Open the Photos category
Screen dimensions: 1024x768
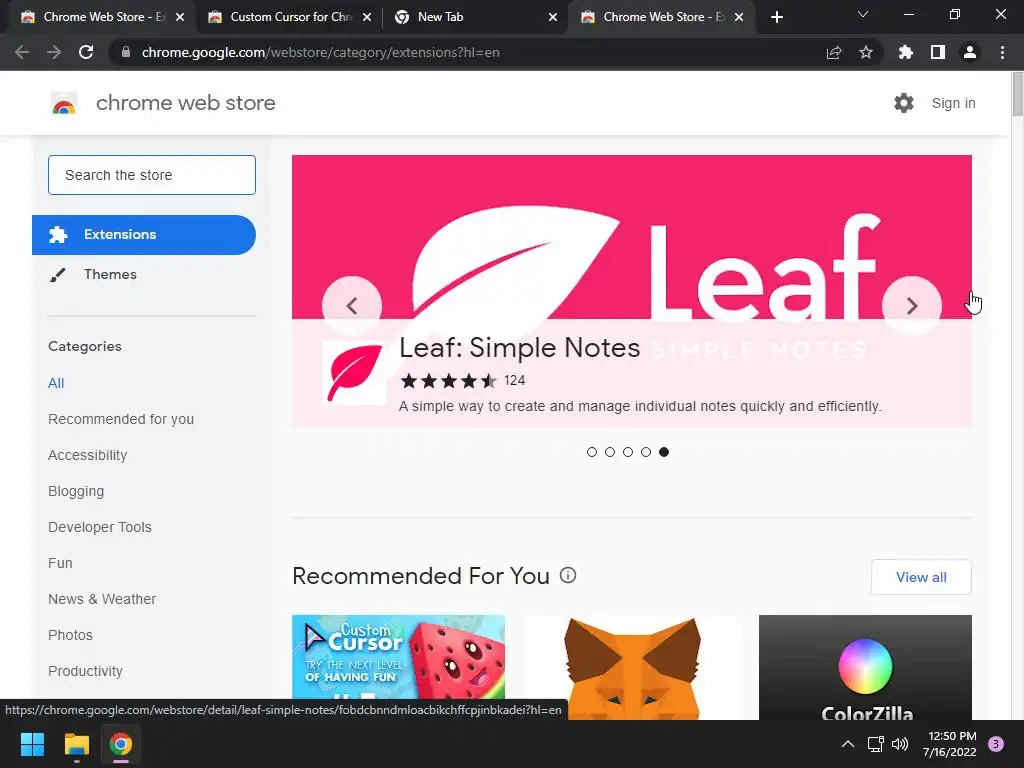[x=71, y=635]
